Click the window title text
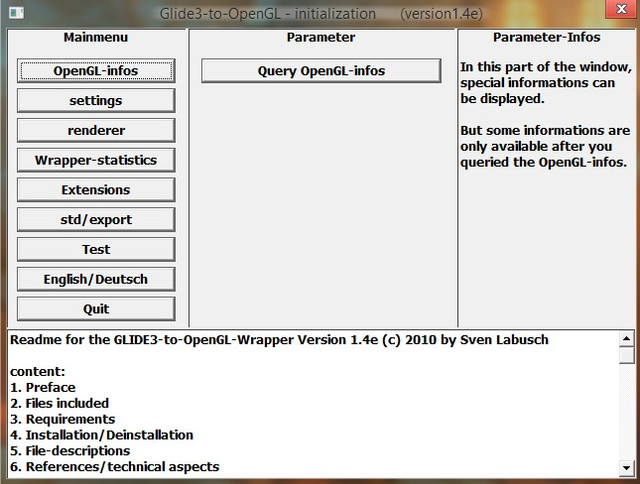This screenshot has height=484, width=640. pyautogui.click(x=321, y=14)
